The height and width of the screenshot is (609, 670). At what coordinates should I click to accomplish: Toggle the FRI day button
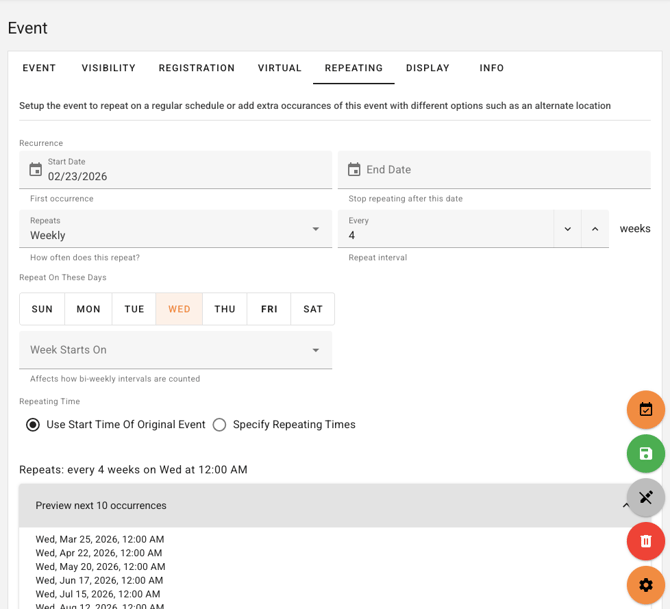click(269, 309)
